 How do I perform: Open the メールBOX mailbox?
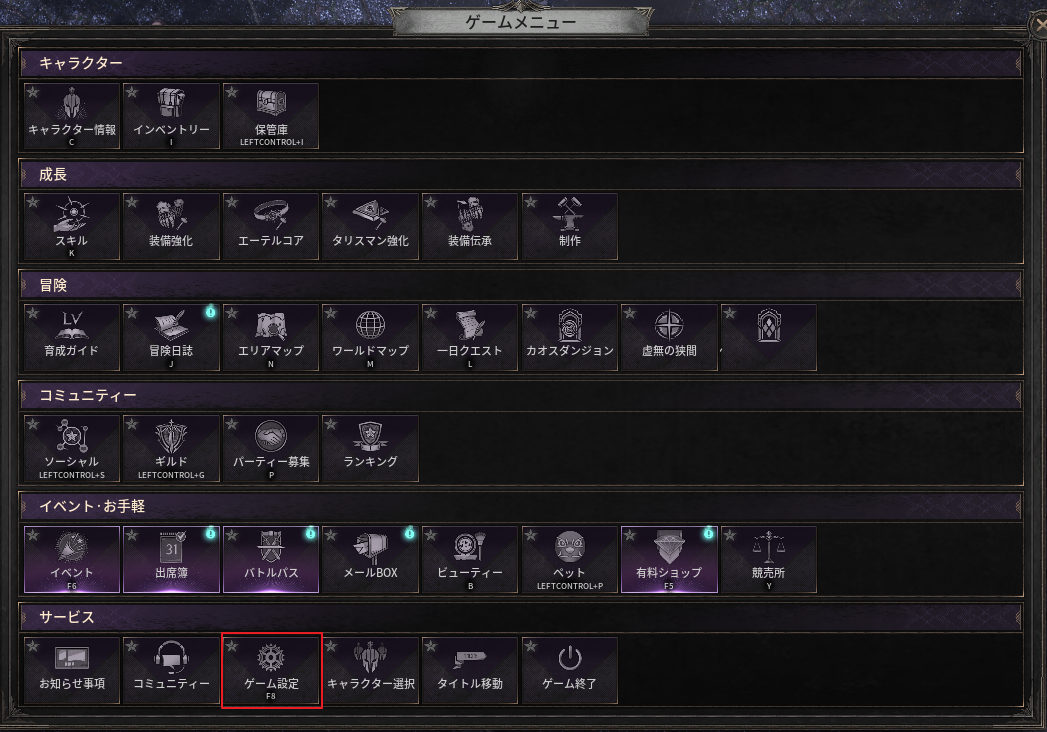coord(371,559)
